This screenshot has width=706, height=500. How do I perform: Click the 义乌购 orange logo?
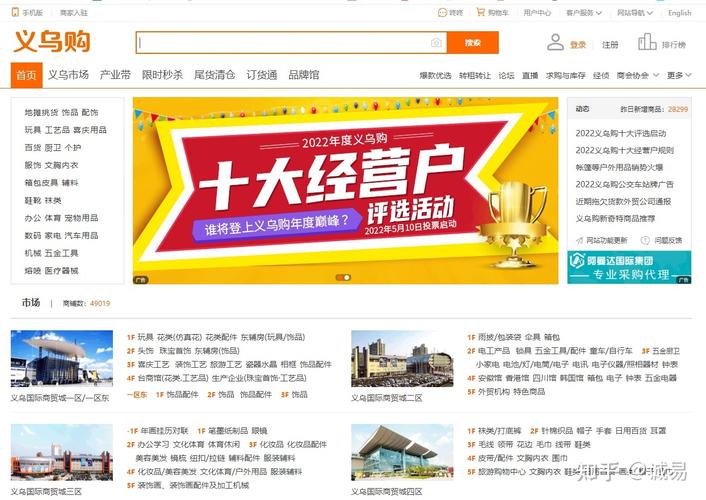[x=52, y=41]
